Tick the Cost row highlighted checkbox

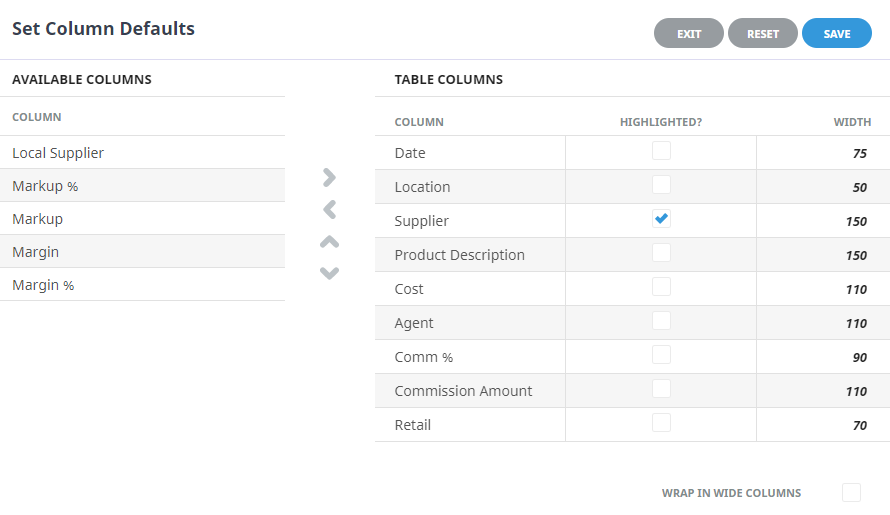[x=661, y=287]
